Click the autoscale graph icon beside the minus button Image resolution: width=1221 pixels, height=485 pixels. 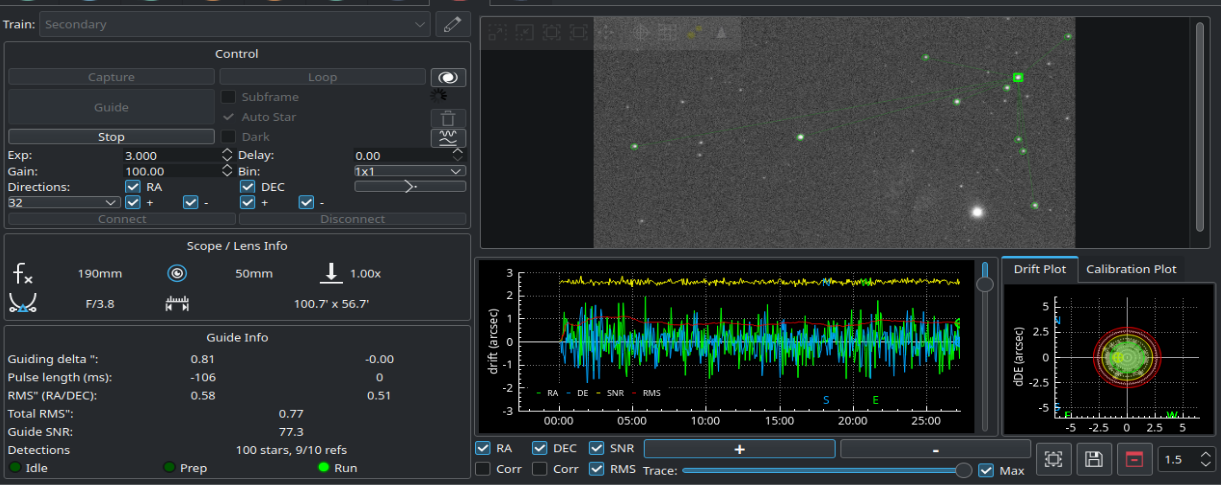[x=1053, y=459]
